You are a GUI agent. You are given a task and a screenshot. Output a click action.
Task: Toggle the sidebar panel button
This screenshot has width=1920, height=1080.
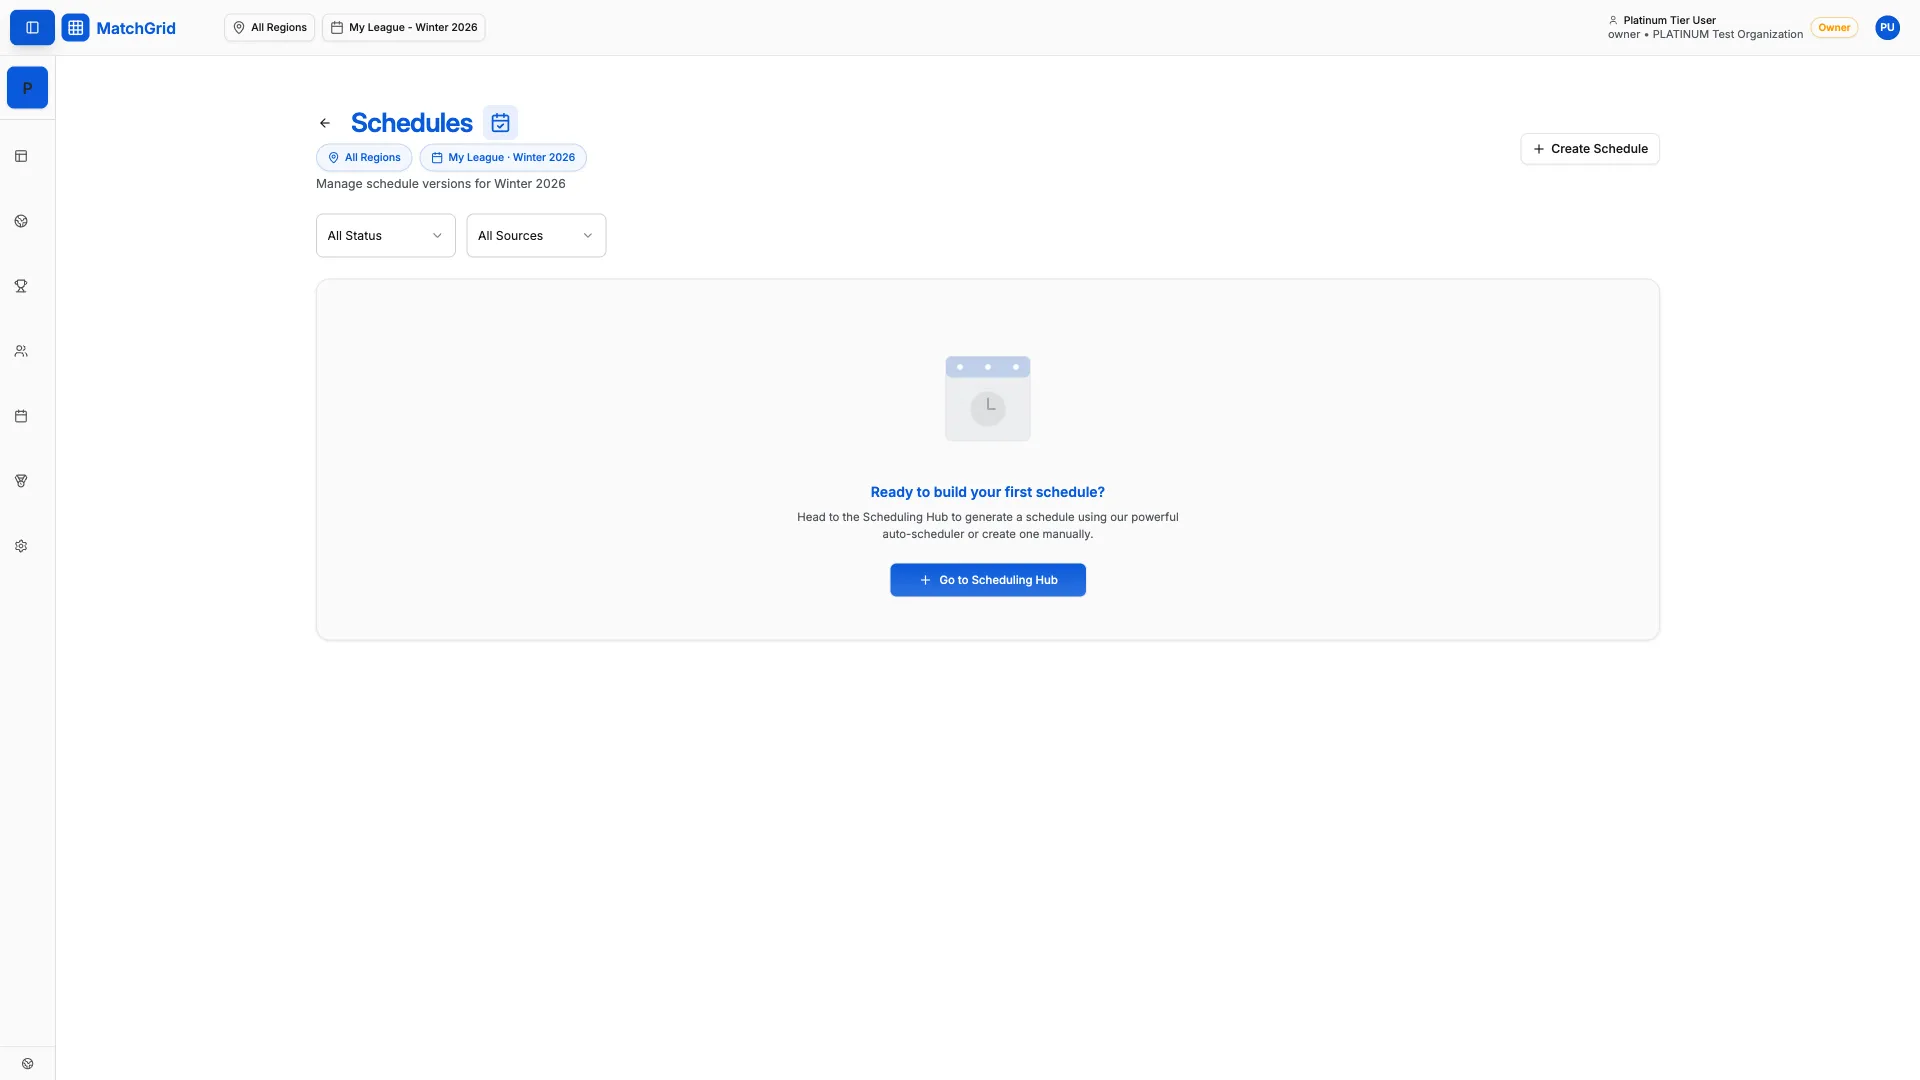click(32, 28)
